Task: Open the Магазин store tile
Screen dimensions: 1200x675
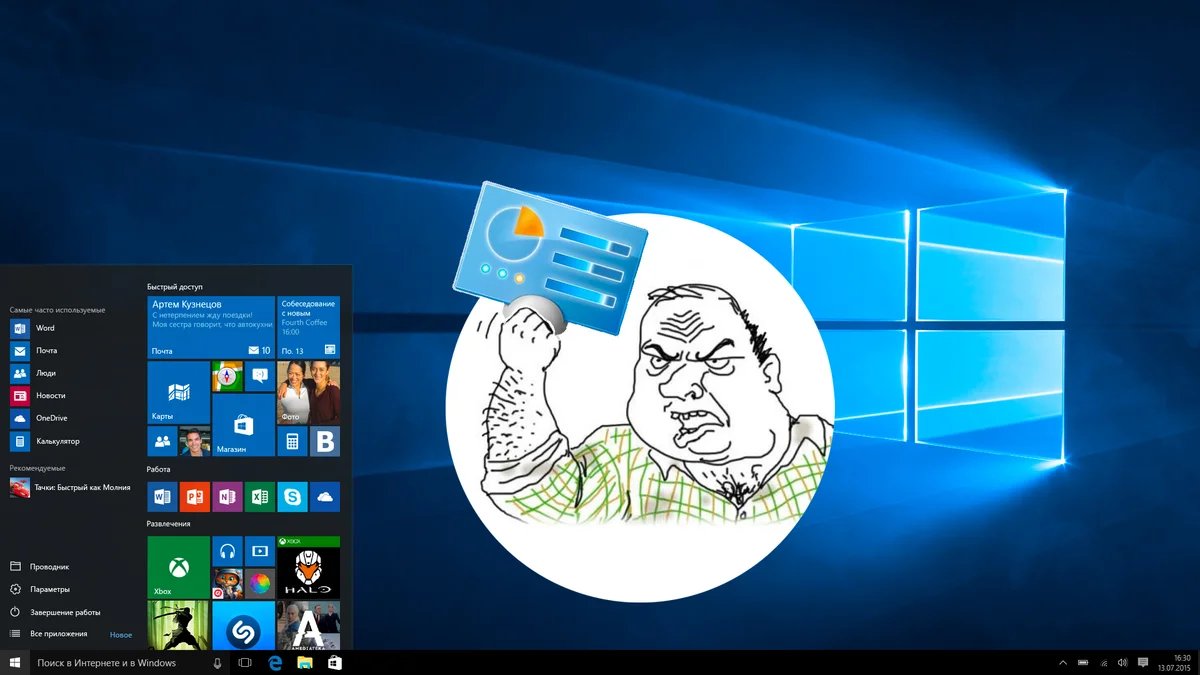Action: click(243, 425)
